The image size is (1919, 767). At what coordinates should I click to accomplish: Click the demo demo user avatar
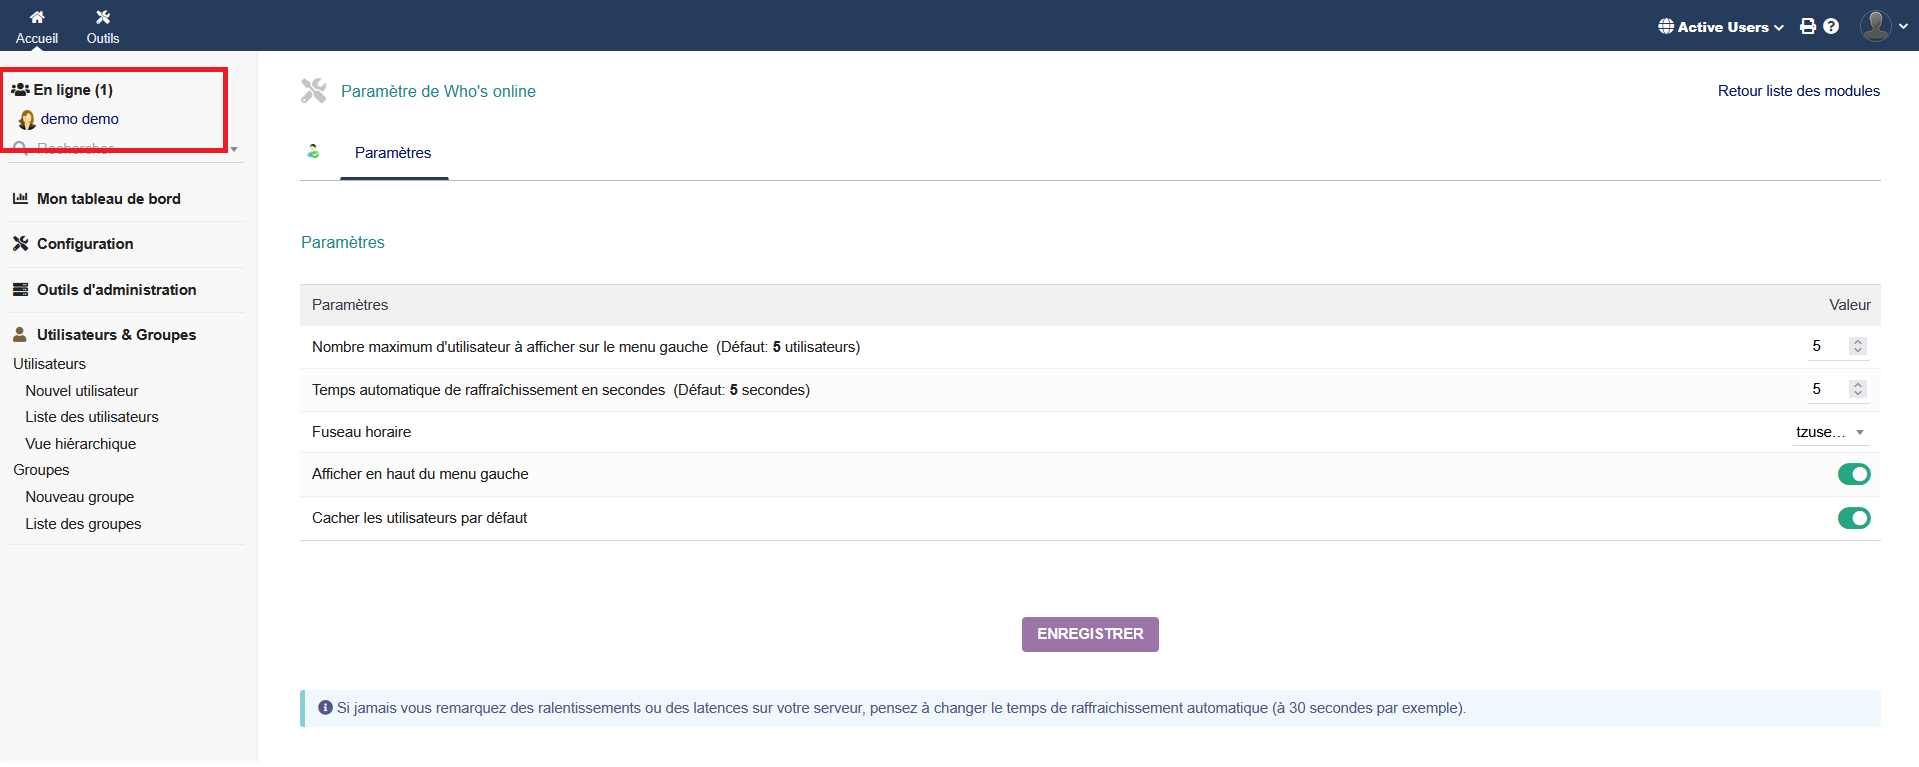point(27,120)
